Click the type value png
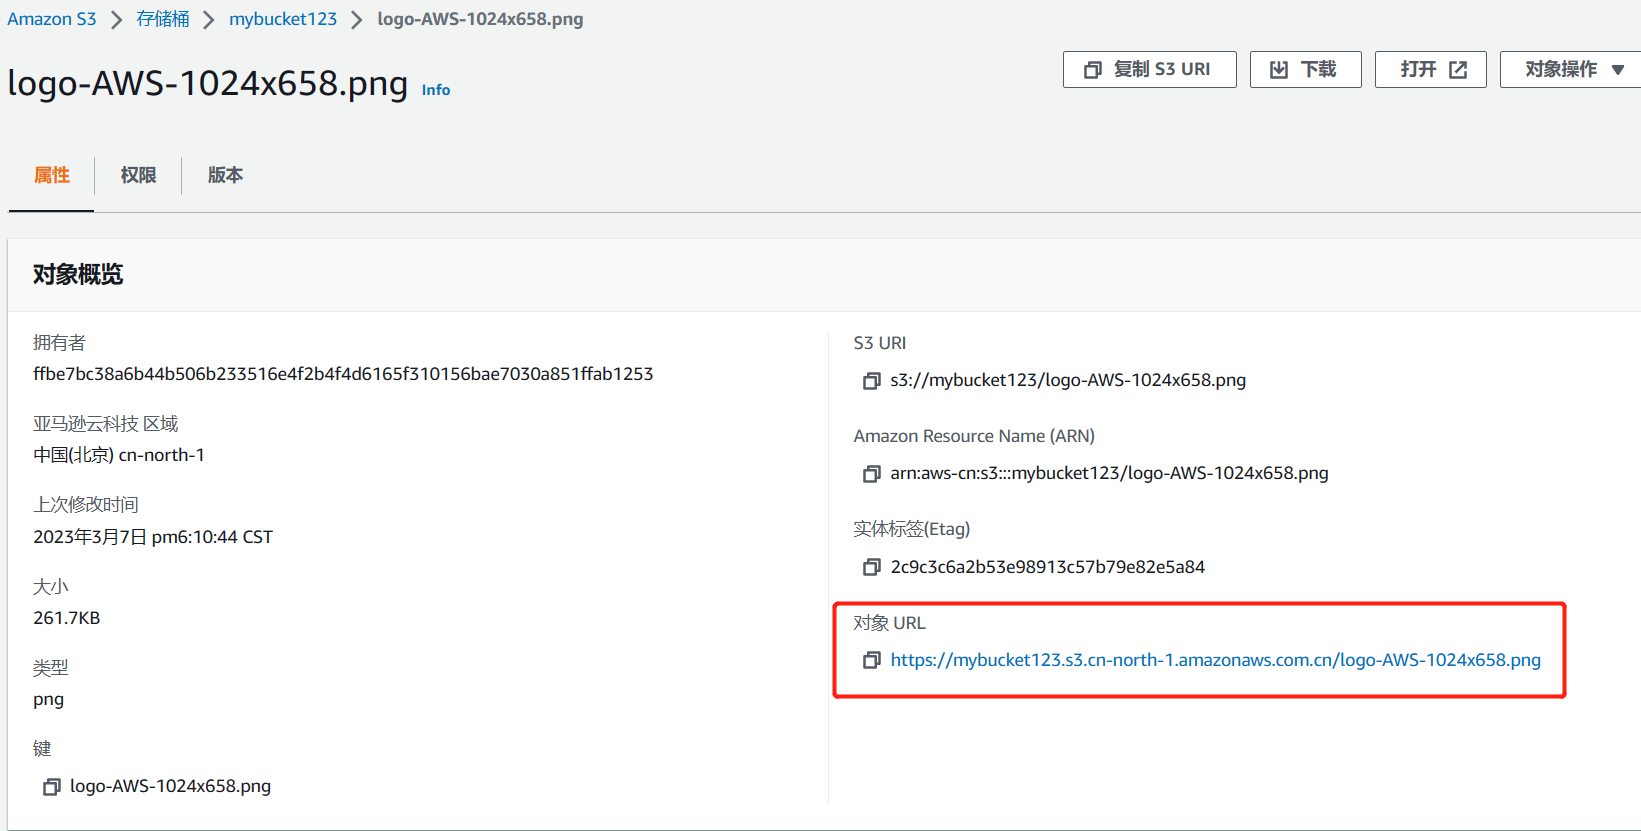The width and height of the screenshot is (1641, 831). tap(48, 699)
